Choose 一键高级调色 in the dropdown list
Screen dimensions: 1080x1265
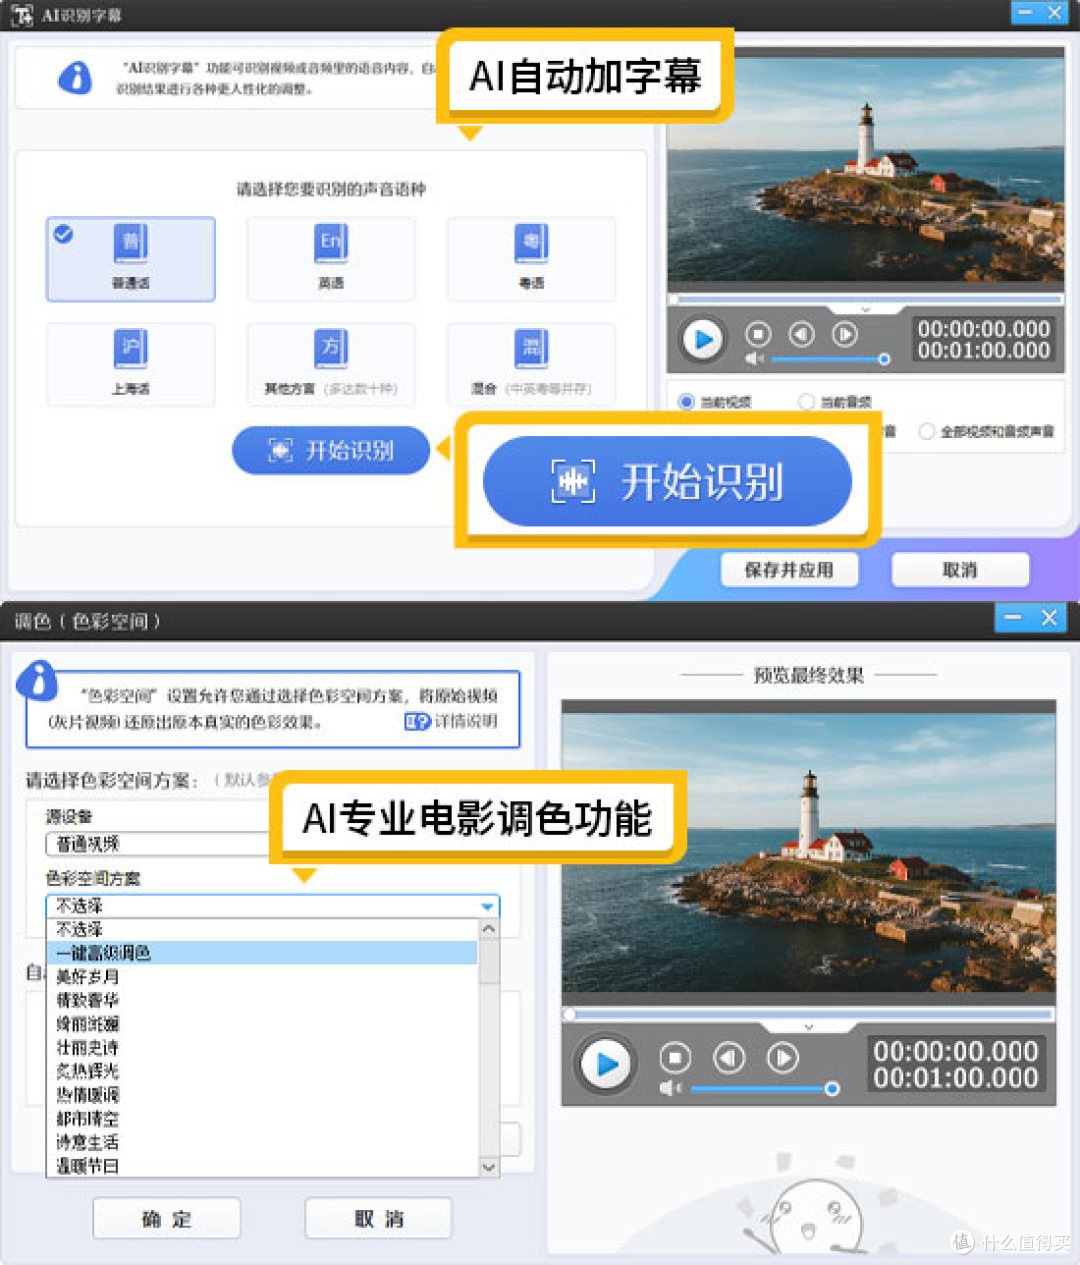pyautogui.click(x=262, y=953)
